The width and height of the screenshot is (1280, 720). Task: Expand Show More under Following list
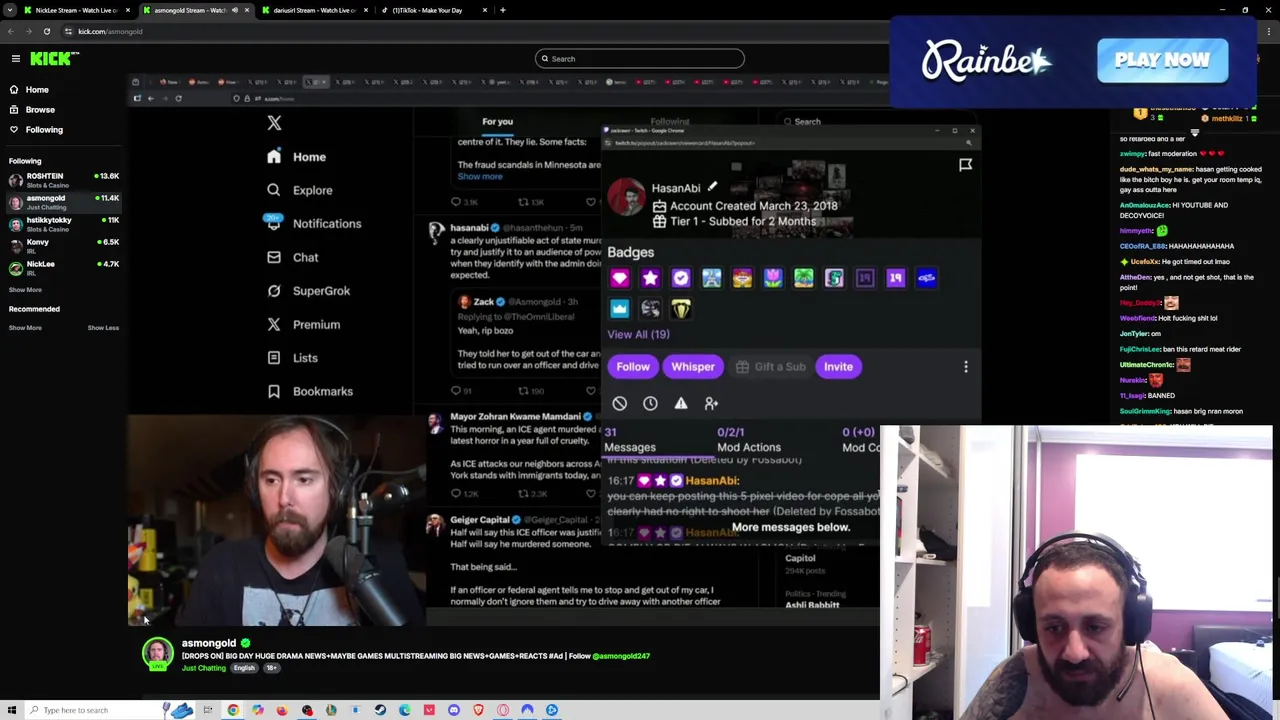[x=25, y=290]
